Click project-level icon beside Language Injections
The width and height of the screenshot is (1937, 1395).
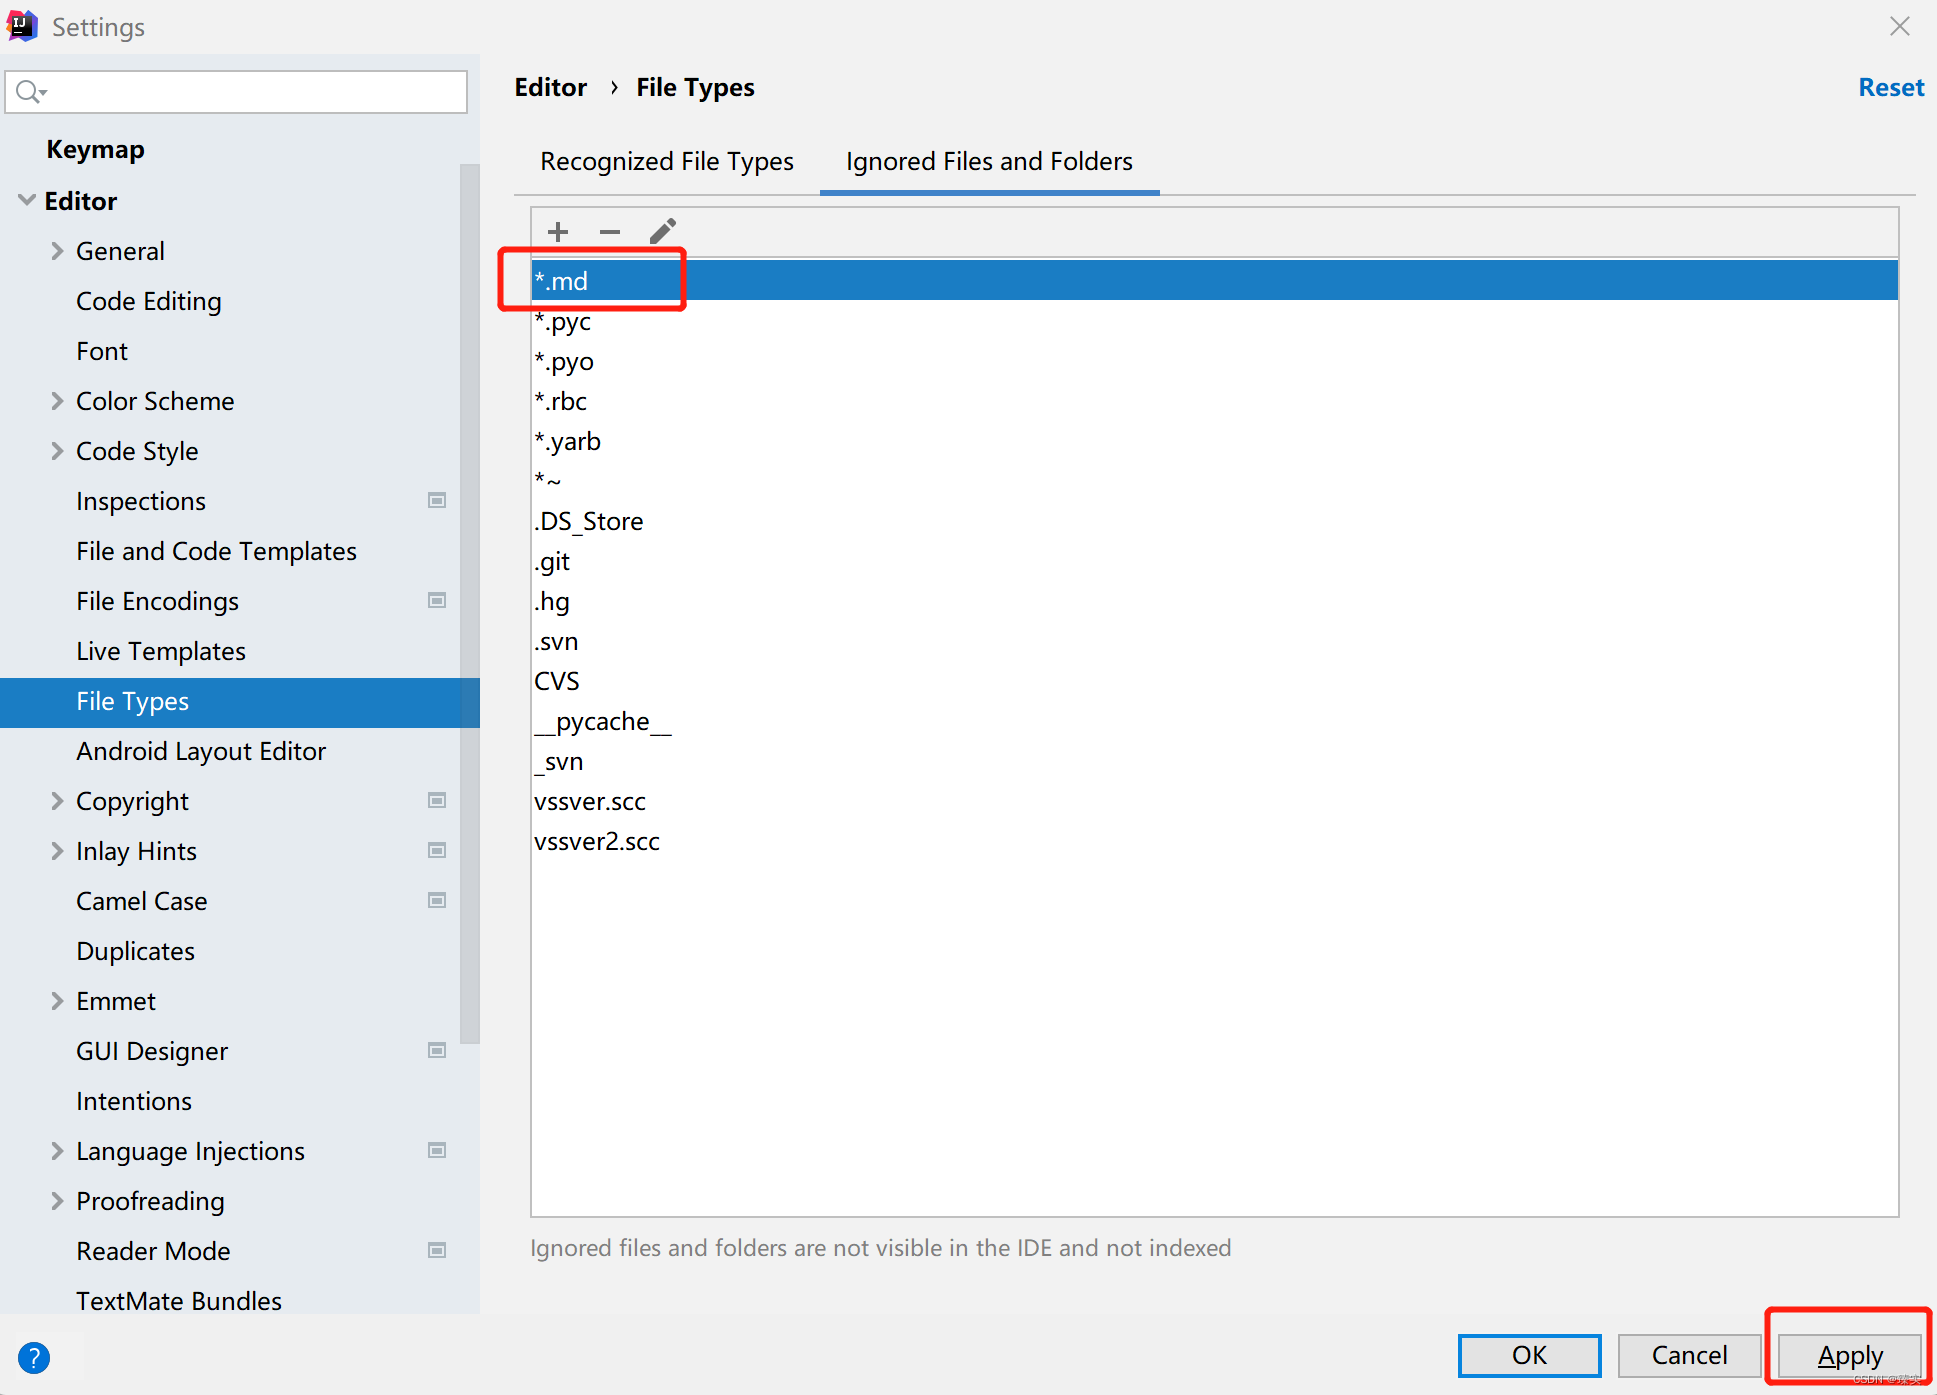437,1150
